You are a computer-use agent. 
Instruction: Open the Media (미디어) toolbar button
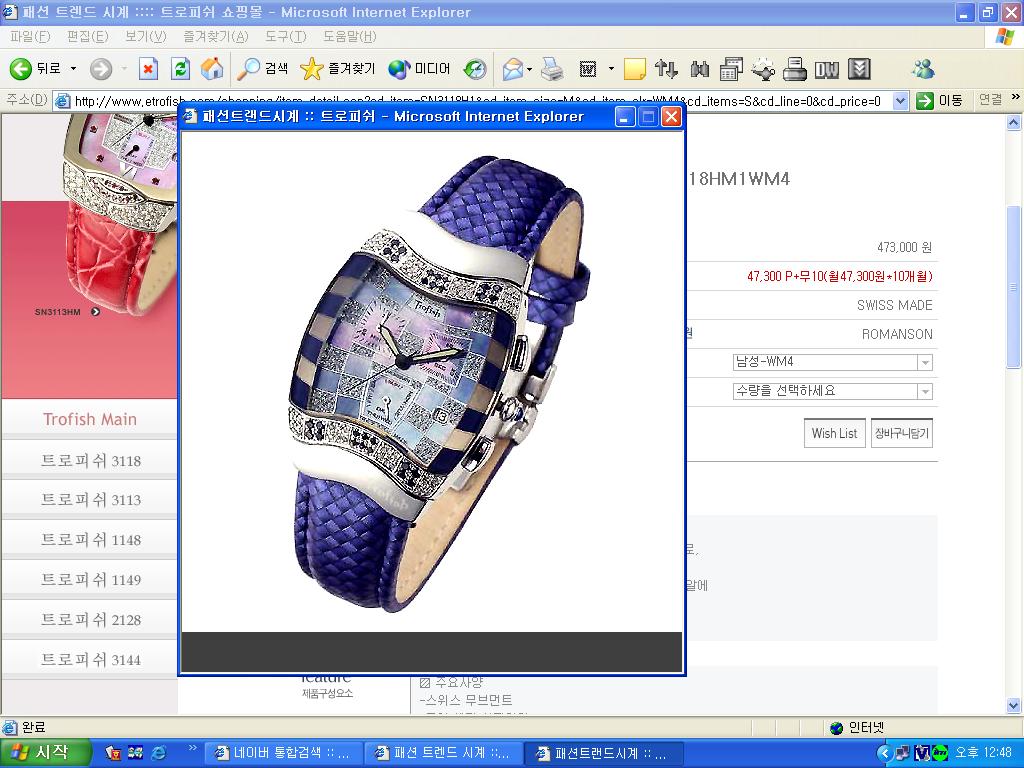tap(419, 69)
